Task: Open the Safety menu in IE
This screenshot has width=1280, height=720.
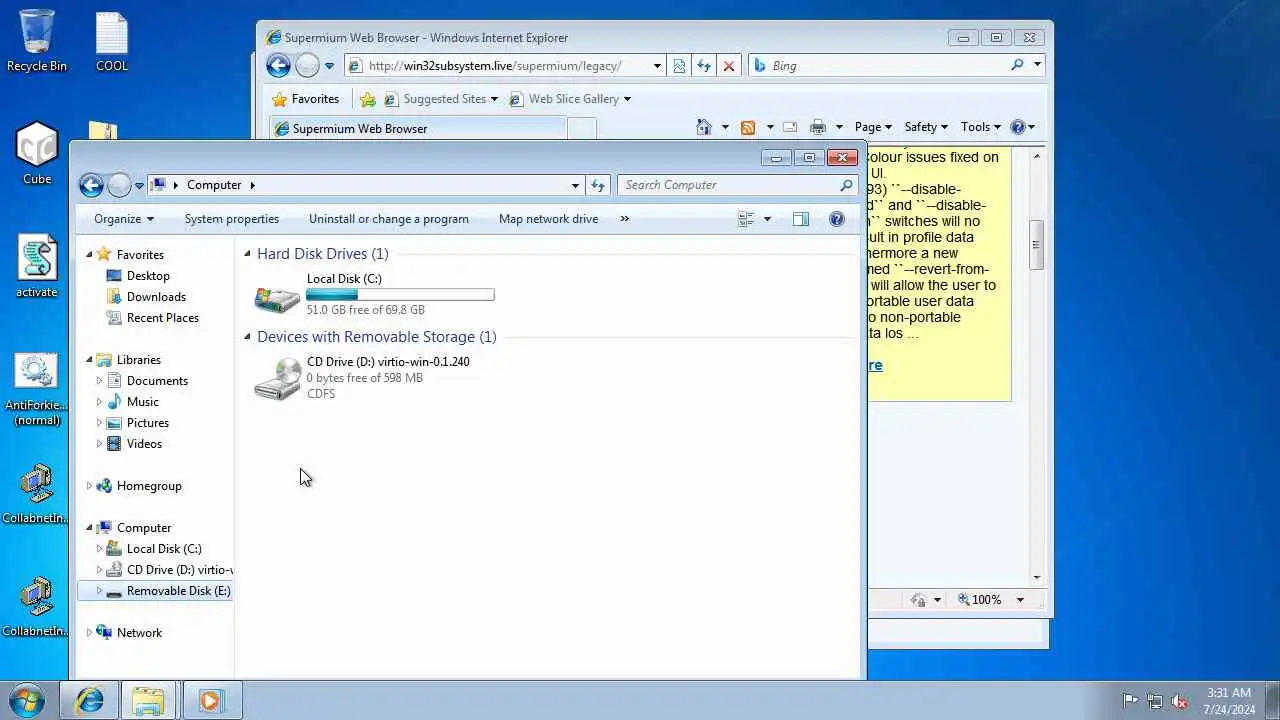Action: coord(926,127)
